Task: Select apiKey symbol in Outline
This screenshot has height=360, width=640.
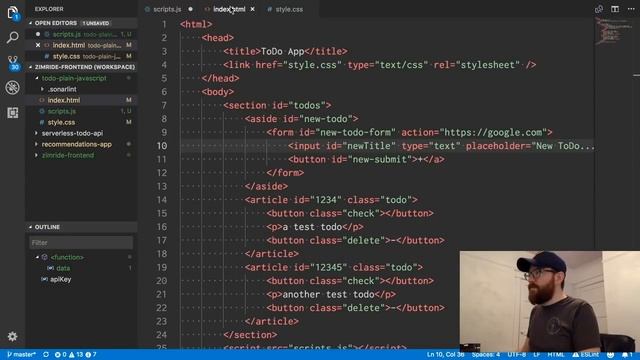Action: [60, 279]
